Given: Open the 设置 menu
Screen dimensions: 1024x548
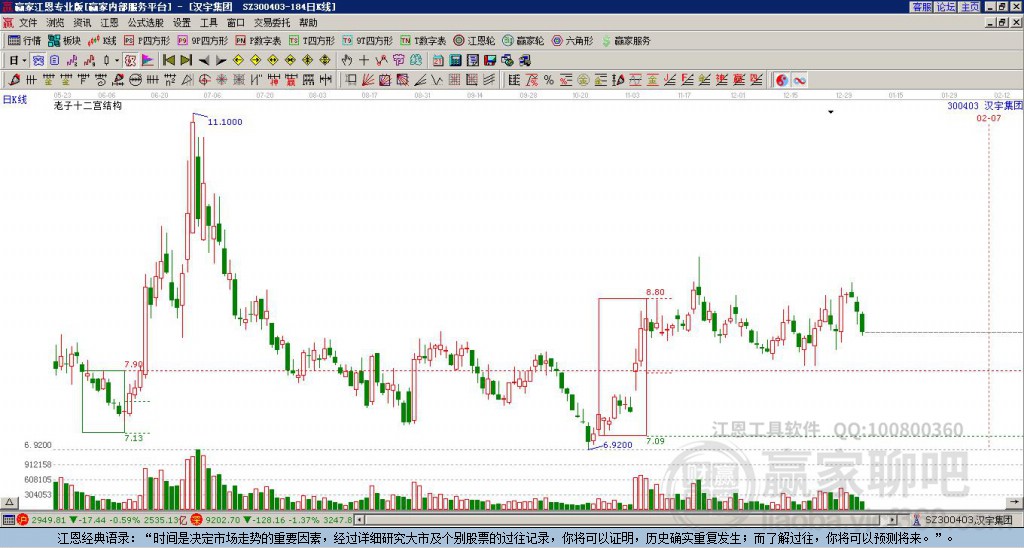Looking at the screenshot, I should (x=182, y=23).
